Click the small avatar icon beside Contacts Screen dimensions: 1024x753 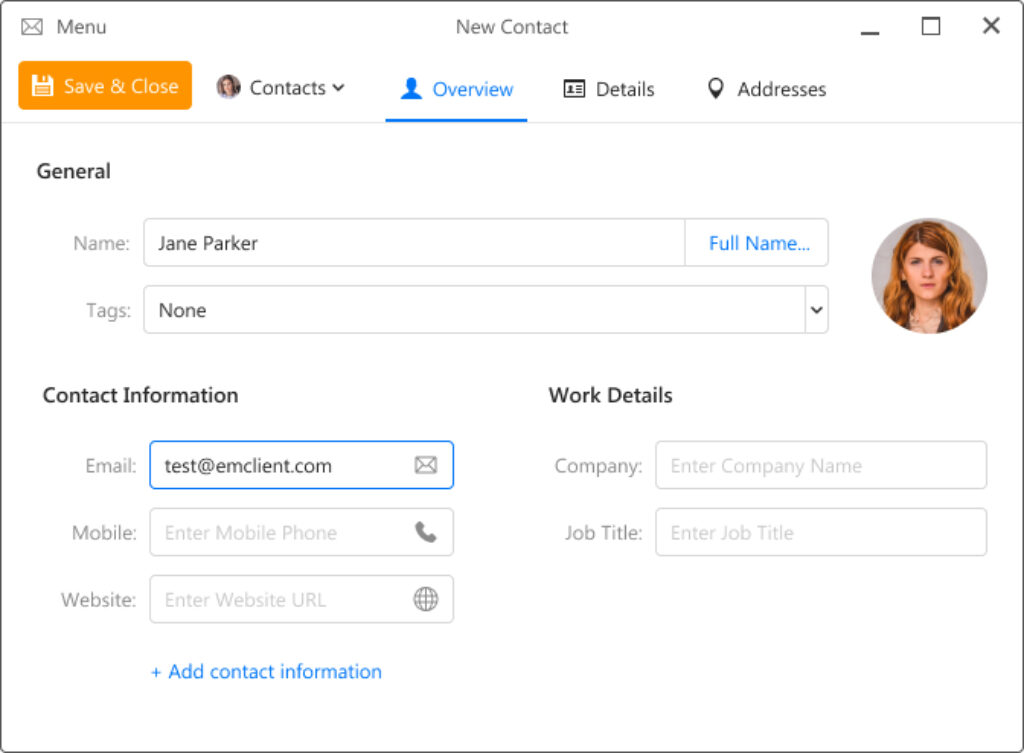pyautogui.click(x=228, y=88)
